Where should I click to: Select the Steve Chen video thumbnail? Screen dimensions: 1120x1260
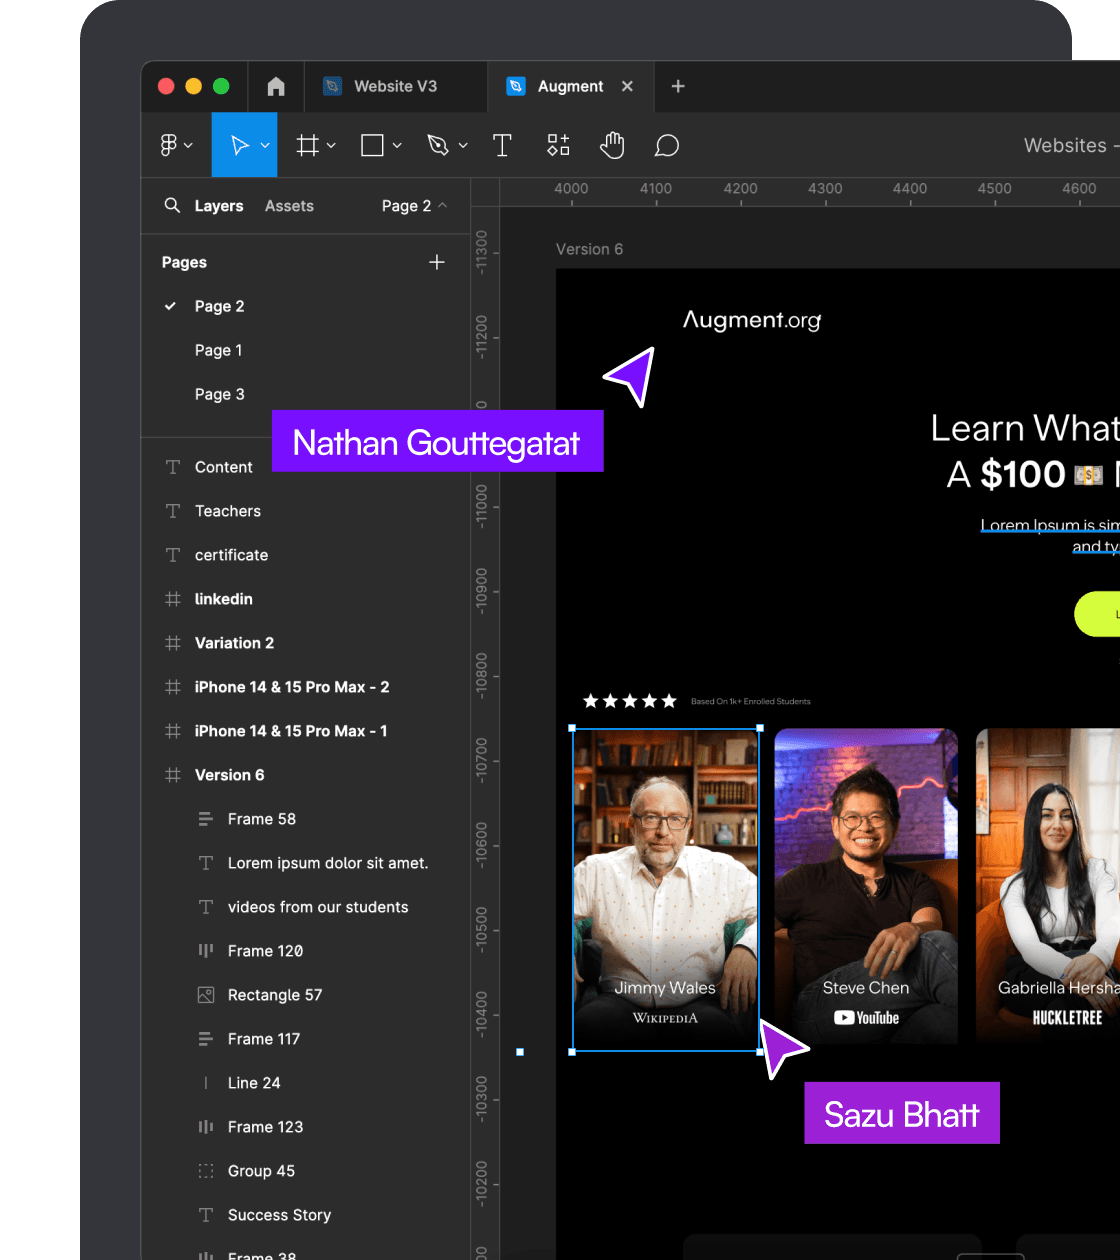pos(866,885)
